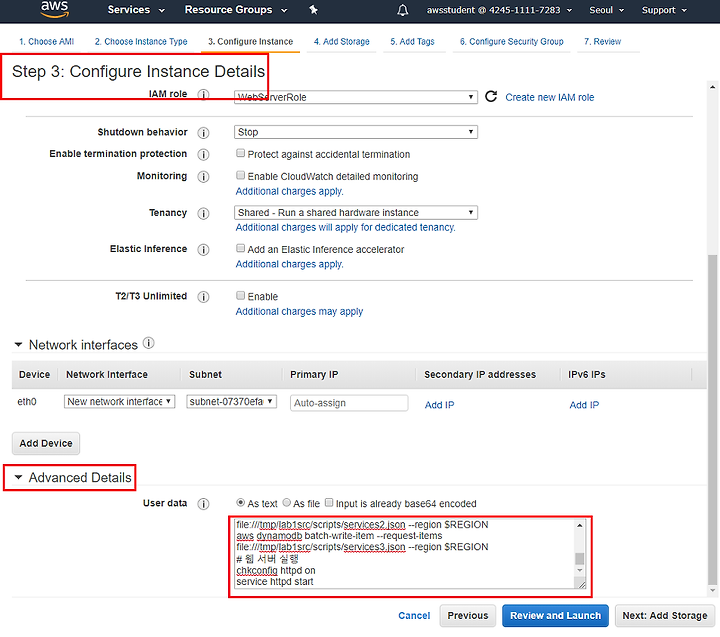Check Protect against accidental termination
The height and width of the screenshot is (637, 720).
pyautogui.click(x=240, y=153)
